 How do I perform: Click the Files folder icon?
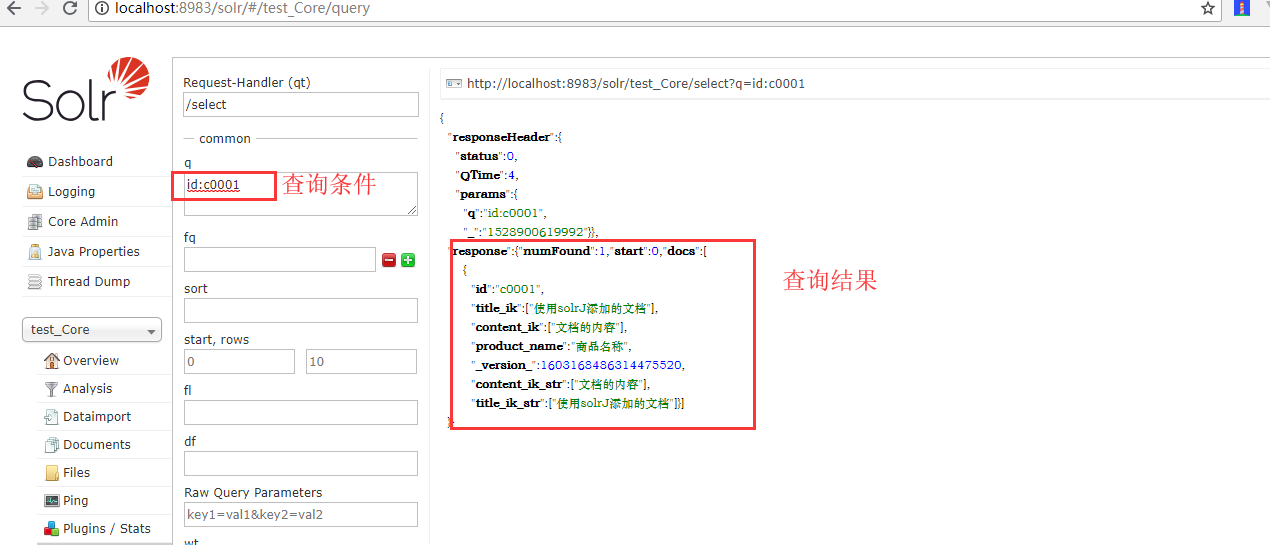point(52,472)
